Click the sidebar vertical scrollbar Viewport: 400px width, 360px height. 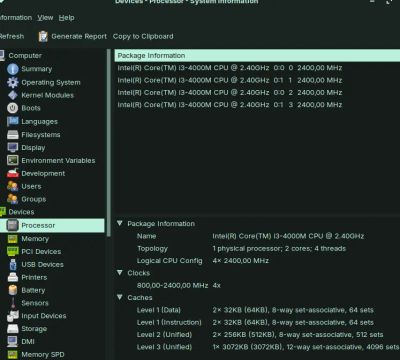click(109, 143)
